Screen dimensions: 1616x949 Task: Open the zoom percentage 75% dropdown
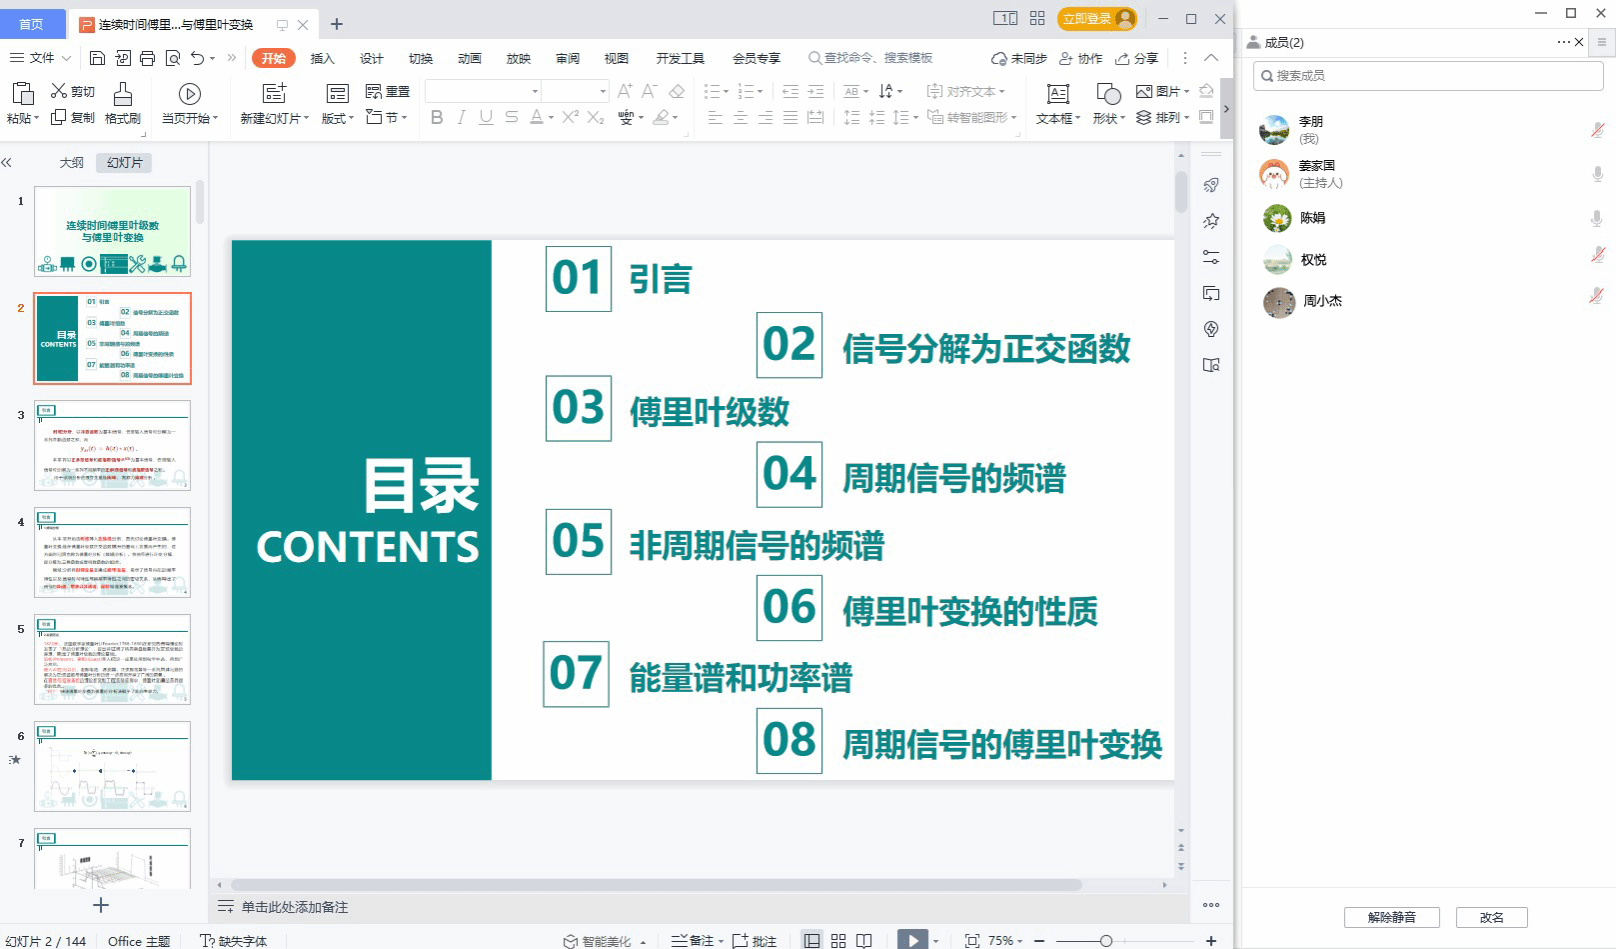[x=1006, y=941]
